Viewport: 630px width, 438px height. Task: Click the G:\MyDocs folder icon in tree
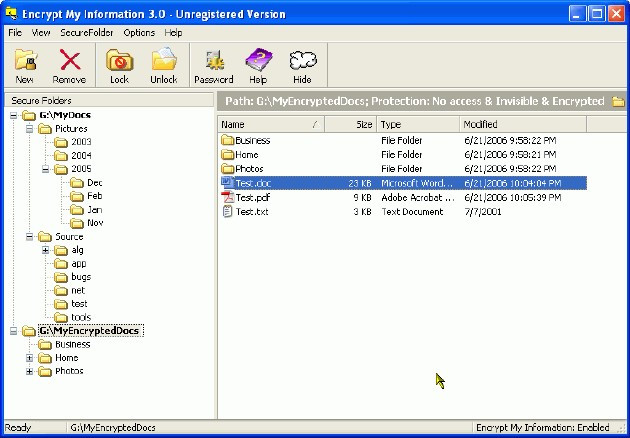point(29,116)
